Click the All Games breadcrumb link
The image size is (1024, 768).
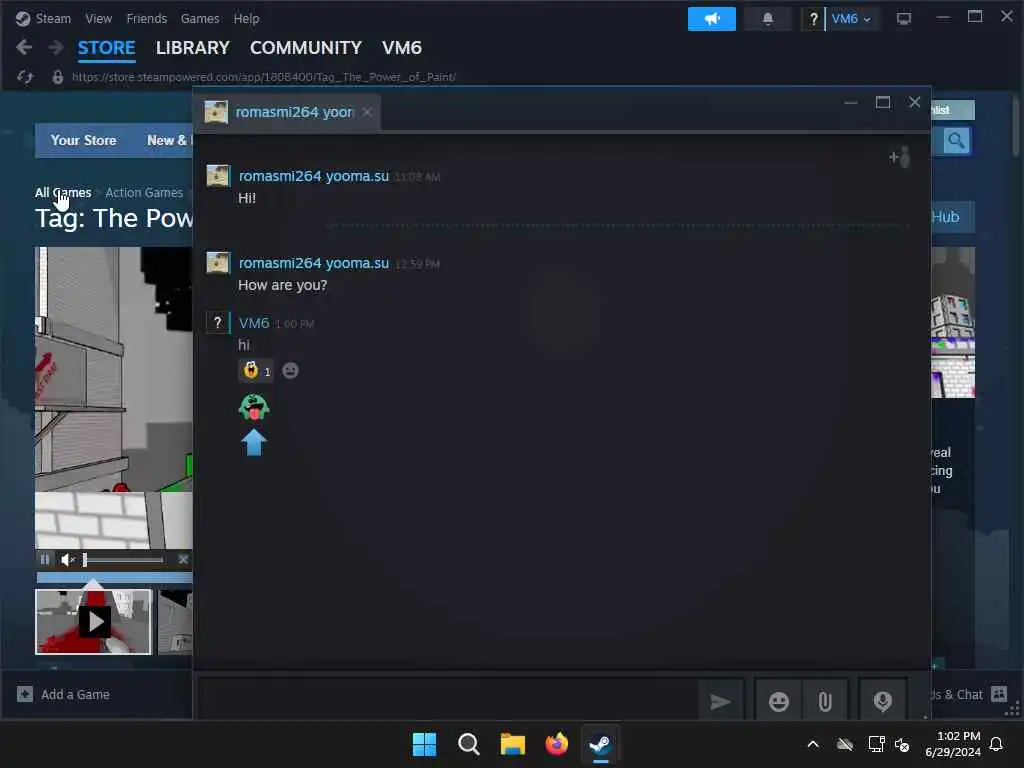63,193
